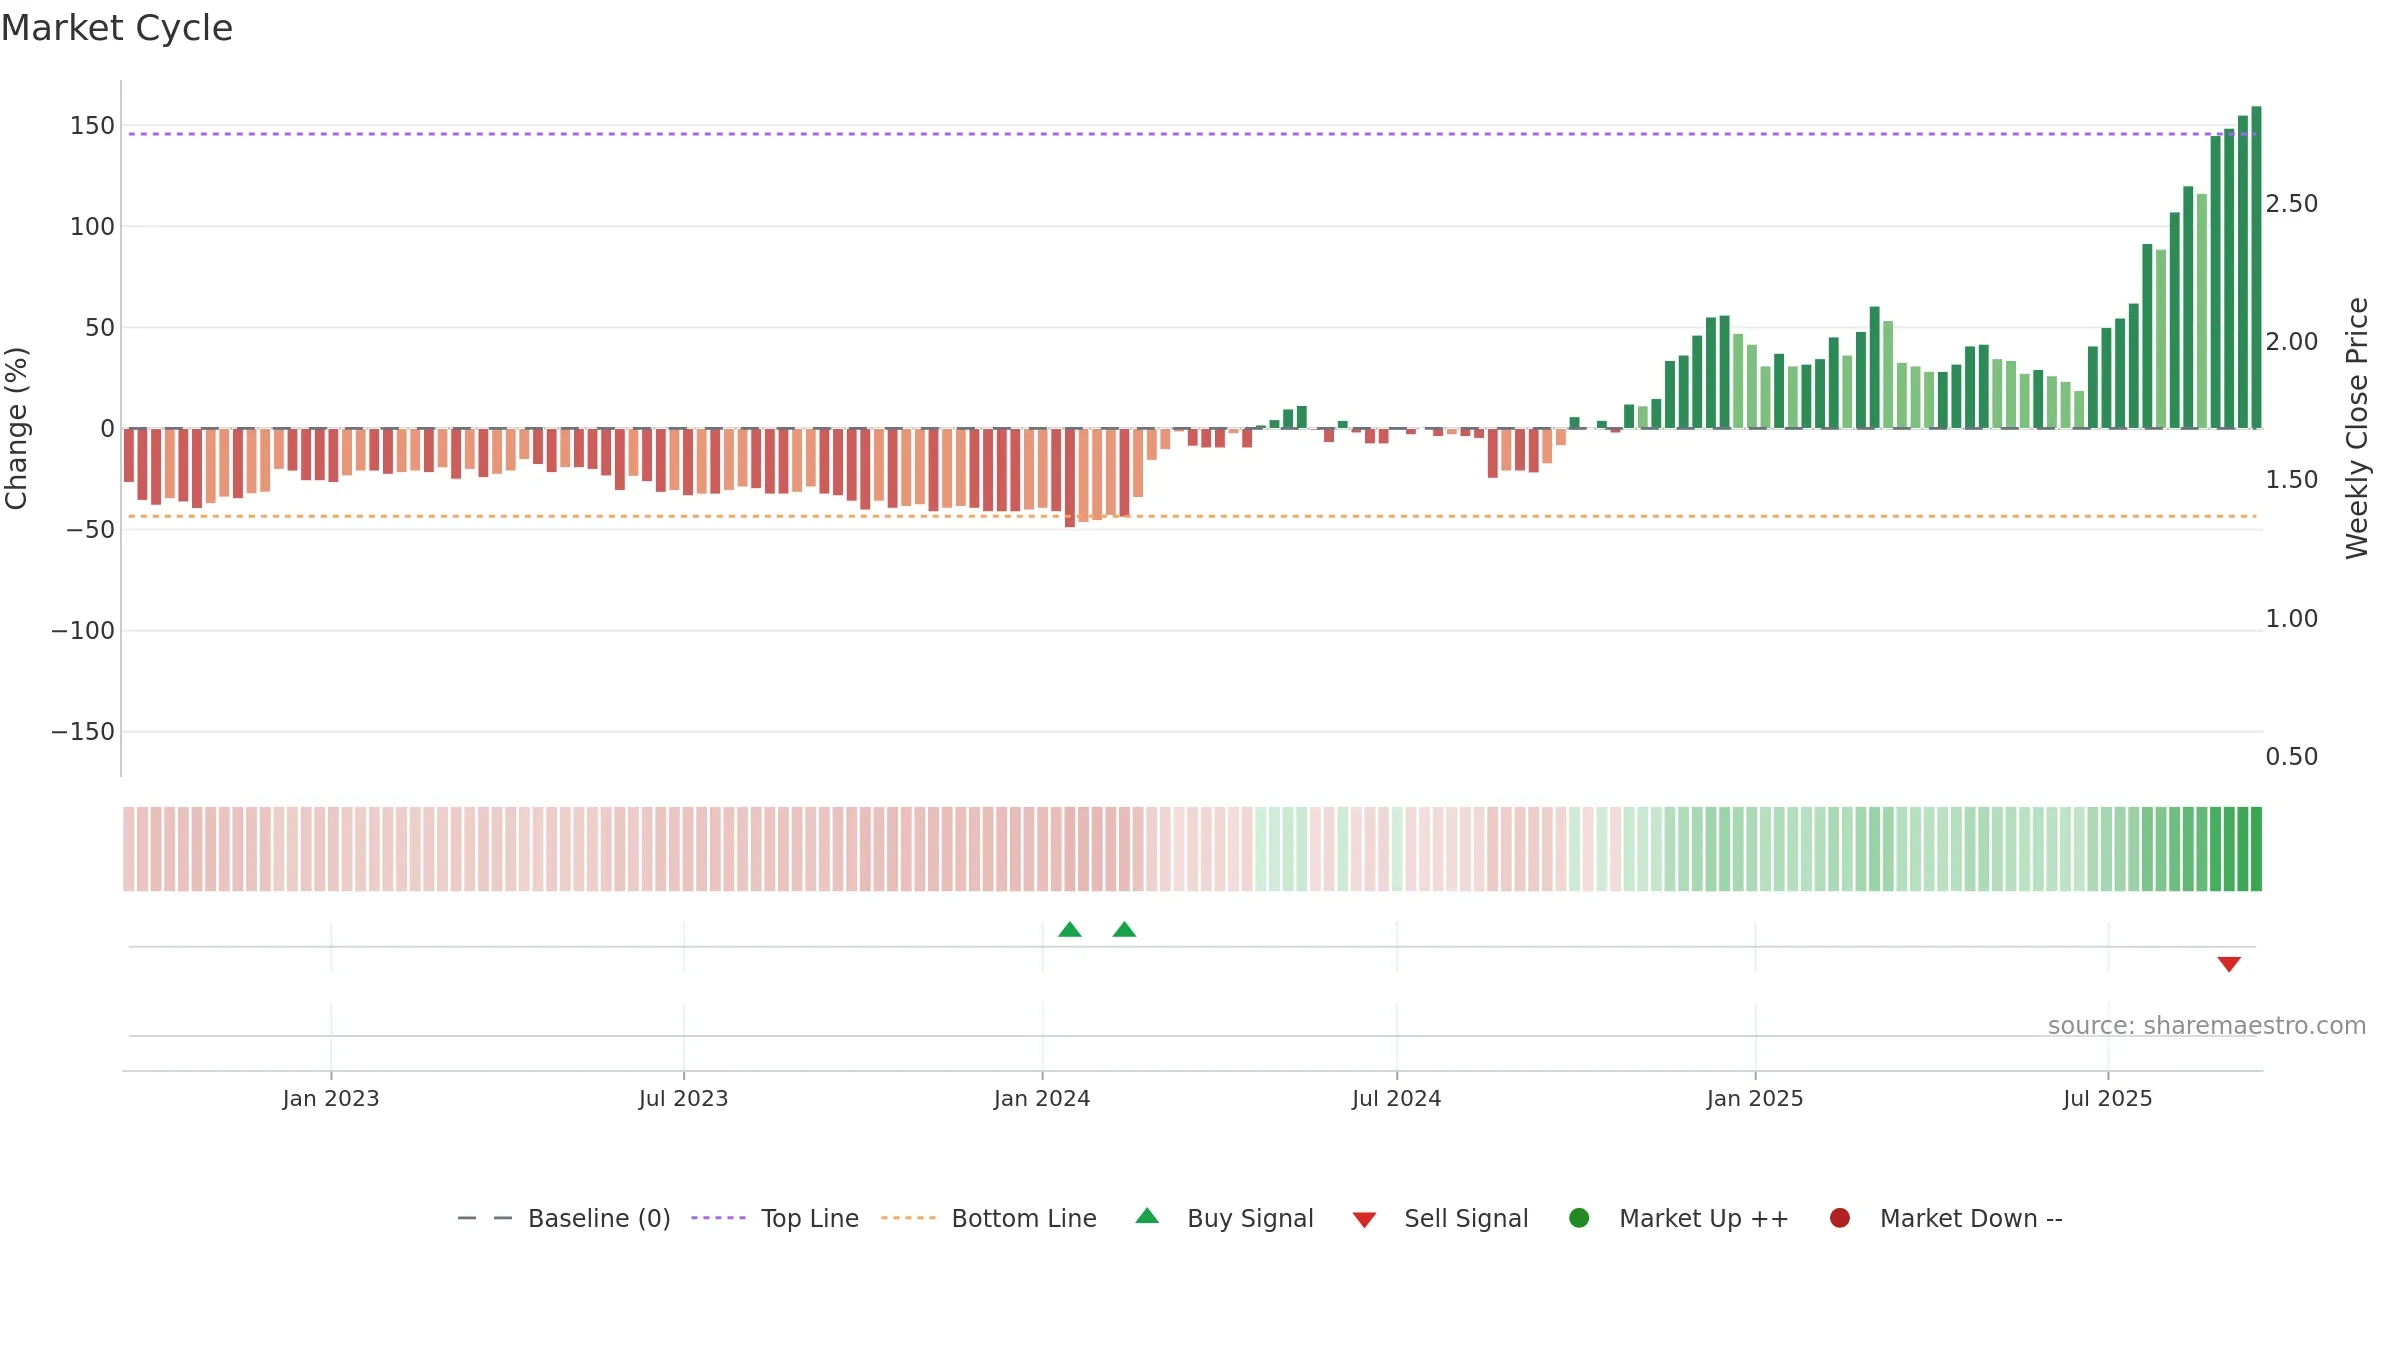Click first buy signal marker at Jan 2024
This screenshot has height=1350, width=2400.
[1070, 930]
